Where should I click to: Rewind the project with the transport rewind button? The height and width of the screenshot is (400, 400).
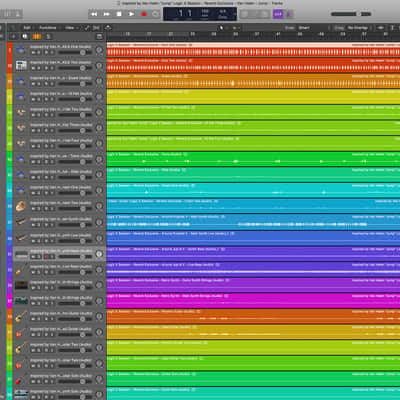[94, 14]
